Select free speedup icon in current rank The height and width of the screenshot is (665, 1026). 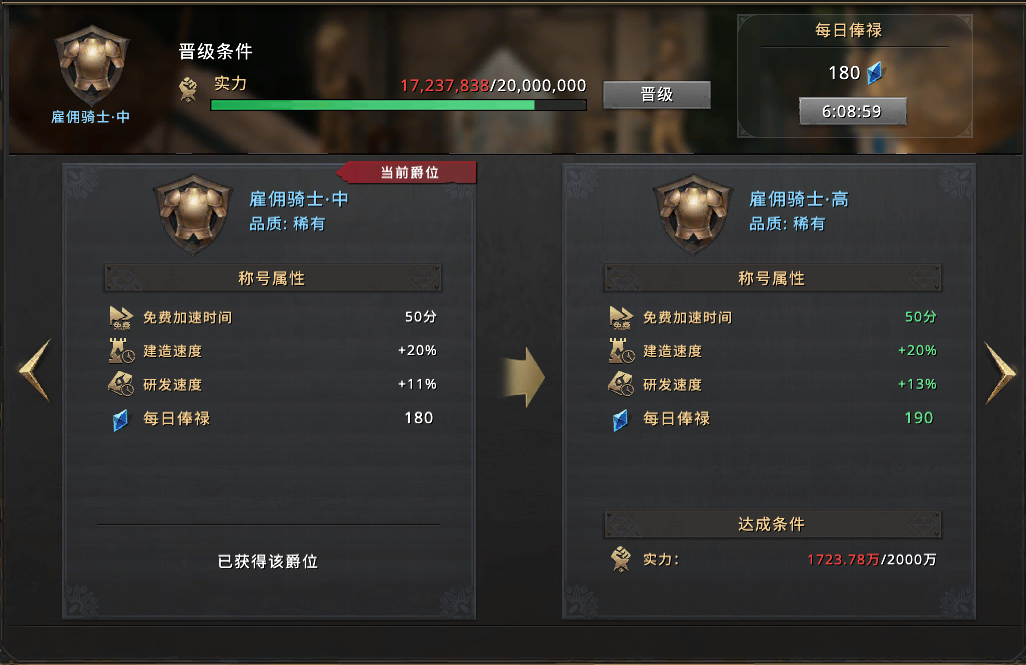[122, 317]
